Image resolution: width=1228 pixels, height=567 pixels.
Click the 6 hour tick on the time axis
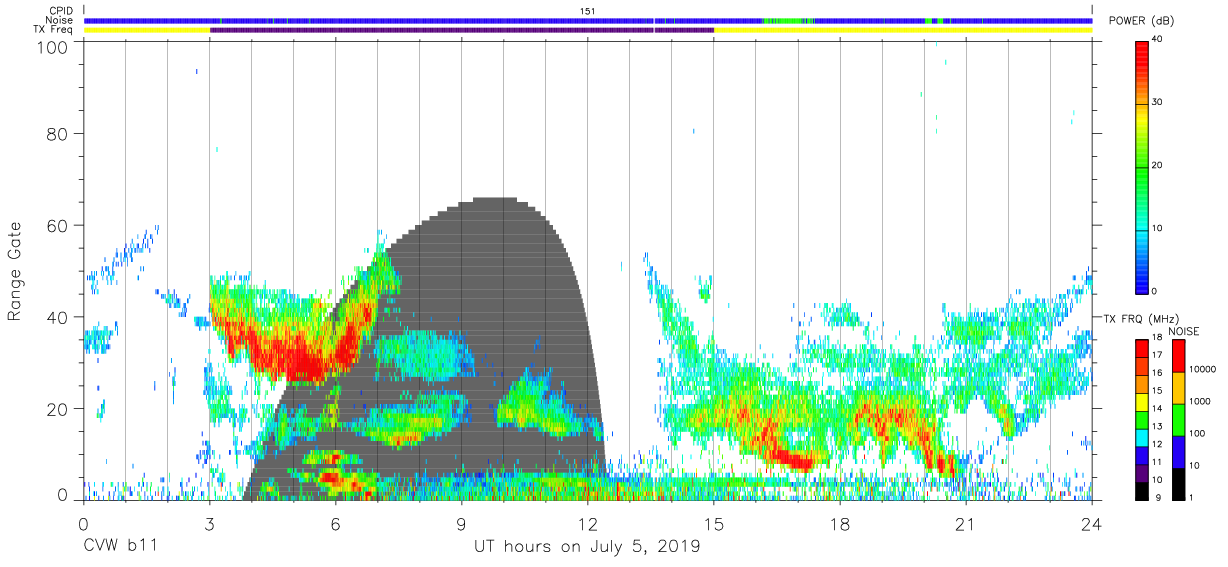pos(335,523)
